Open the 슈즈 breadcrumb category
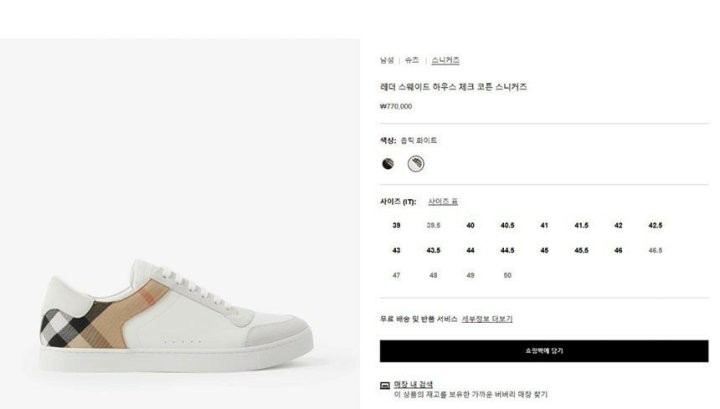Image resolution: width=720 pixels, height=409 pixels. coord(412,60)
